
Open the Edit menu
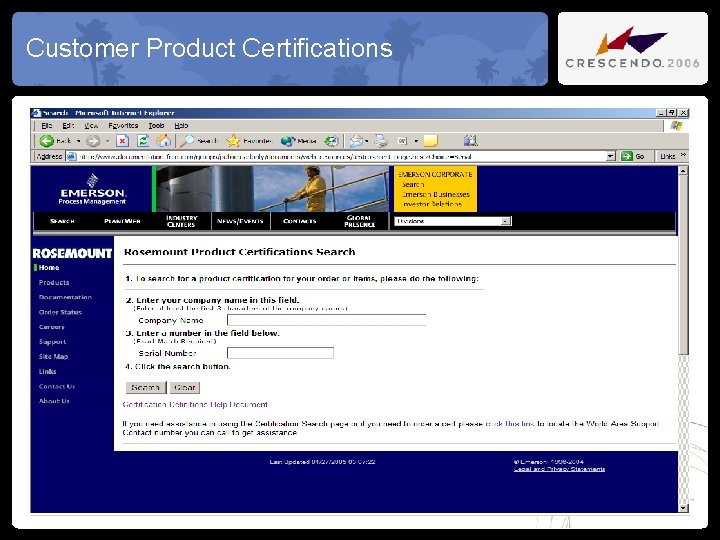coord(68,125)
